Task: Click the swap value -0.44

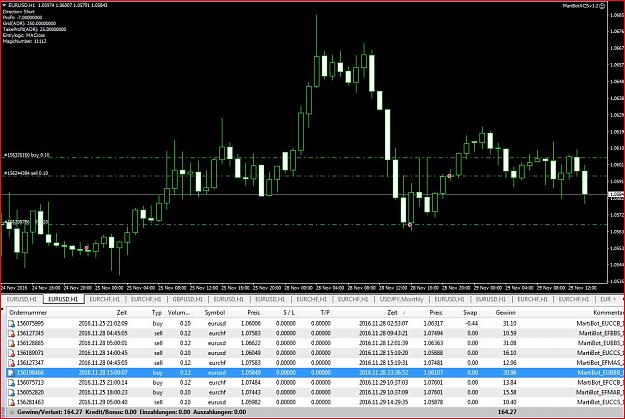Action: (472, 323)
